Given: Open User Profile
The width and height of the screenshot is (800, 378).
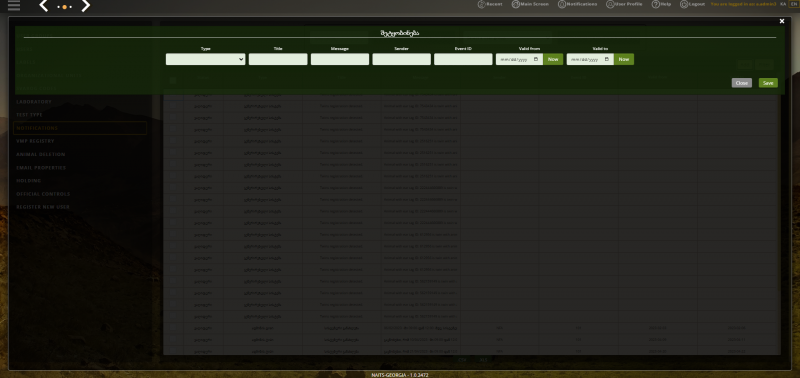Looking at the screenshot, I should pos(624,4).
